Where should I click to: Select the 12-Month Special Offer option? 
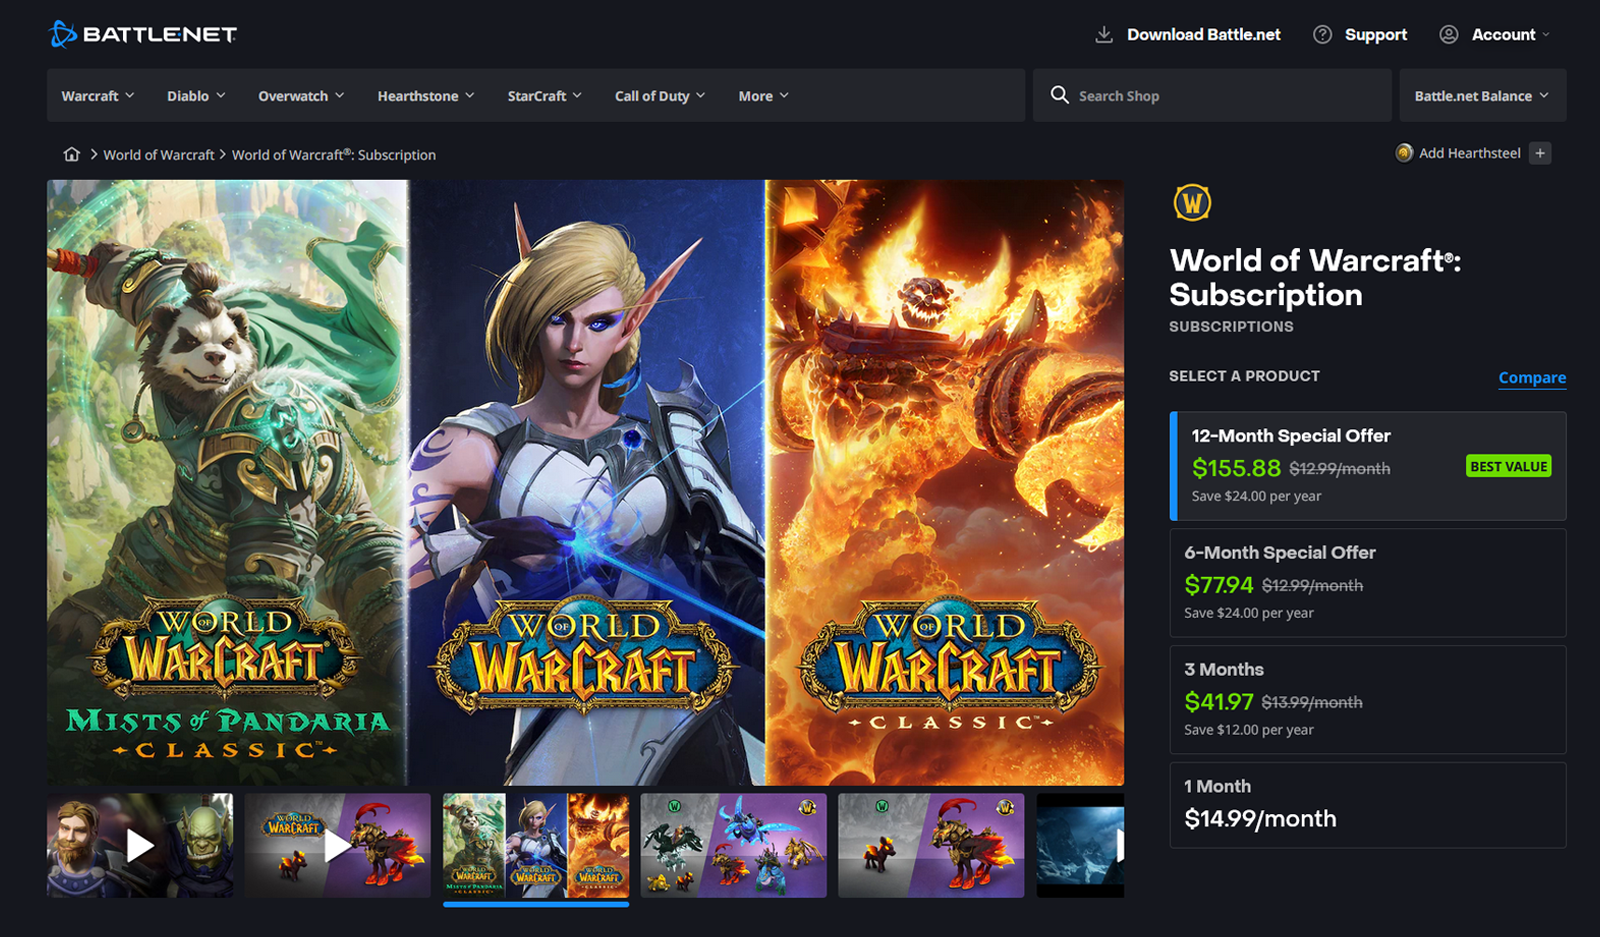[1368, 466]
